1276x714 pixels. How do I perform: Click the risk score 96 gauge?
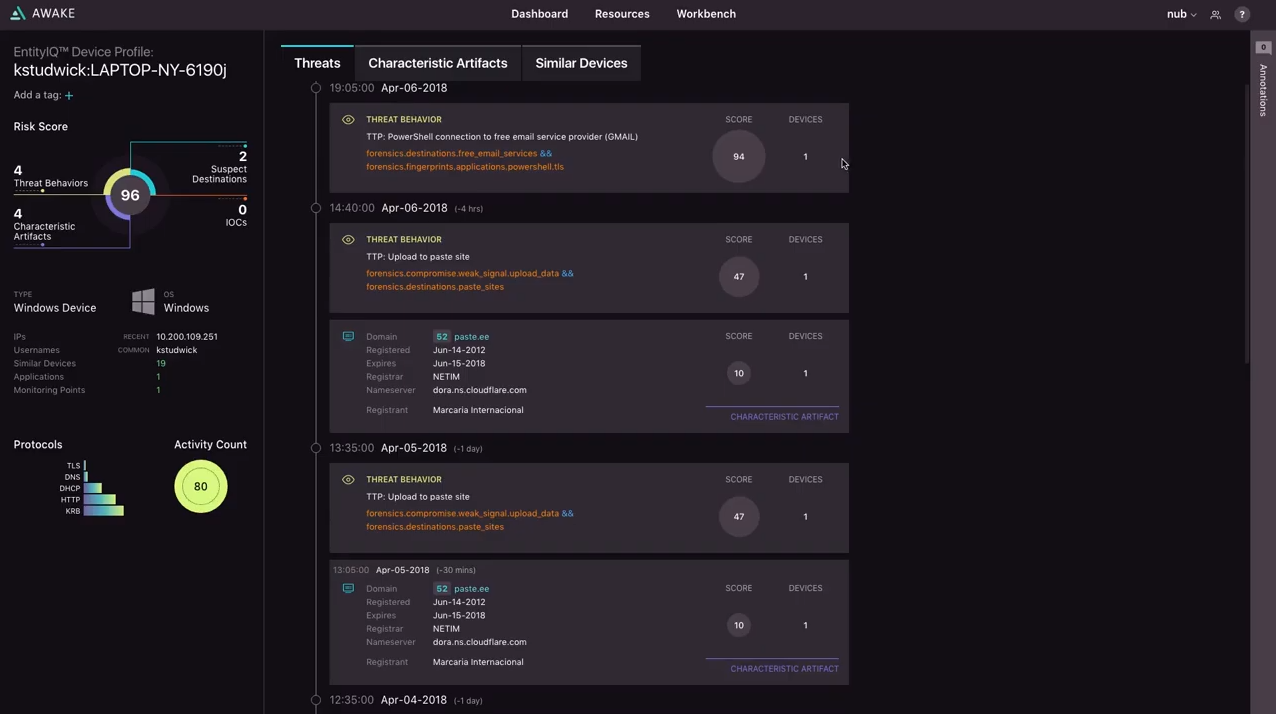tap(130, 195)
